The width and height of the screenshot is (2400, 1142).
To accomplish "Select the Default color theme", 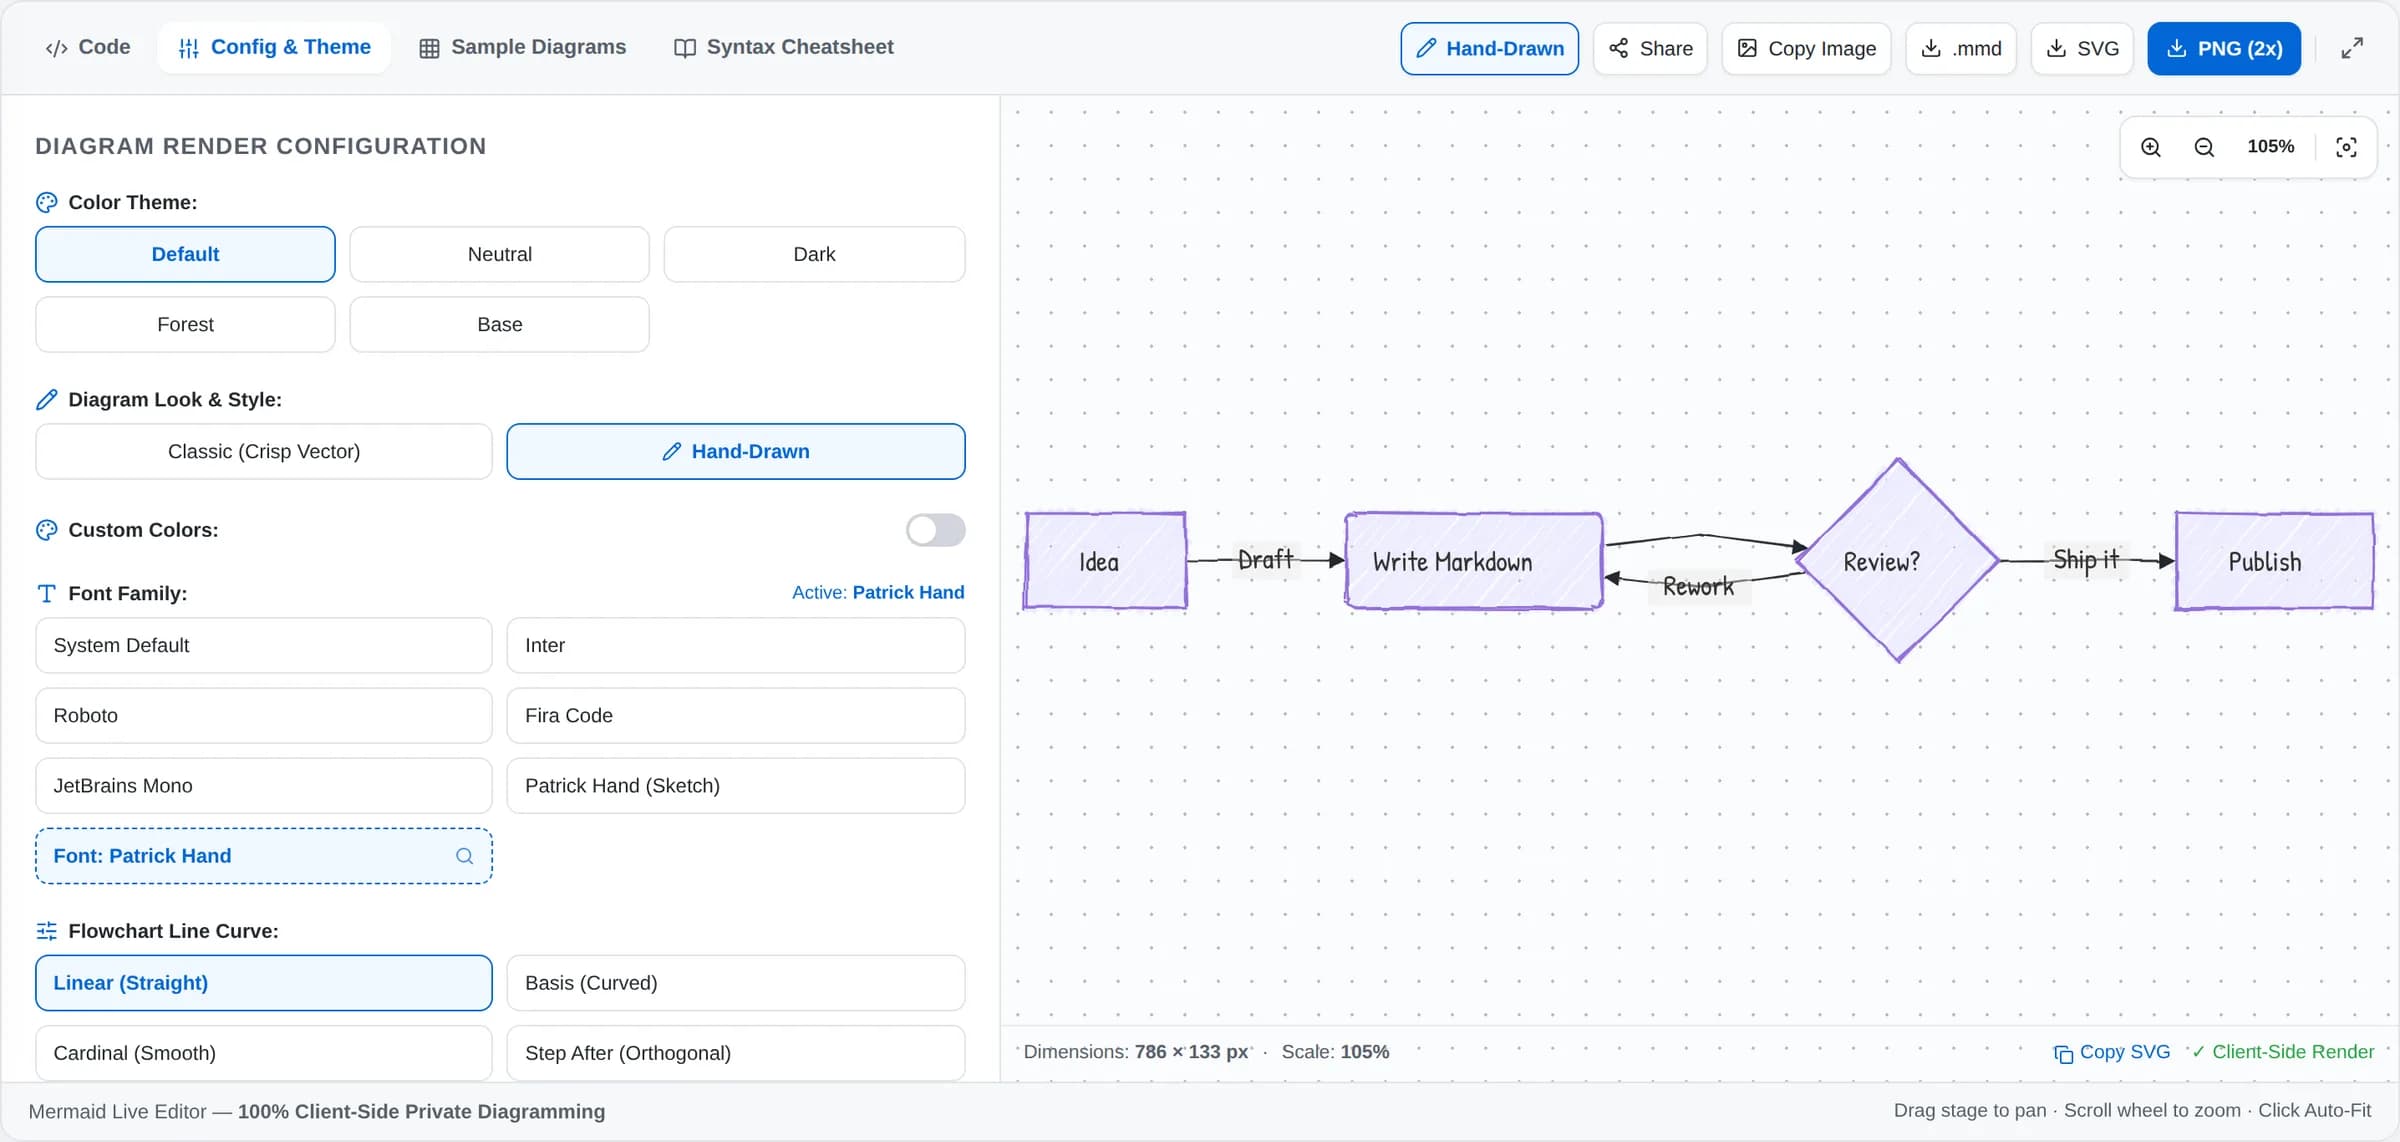I will click(x=185, y=254).
